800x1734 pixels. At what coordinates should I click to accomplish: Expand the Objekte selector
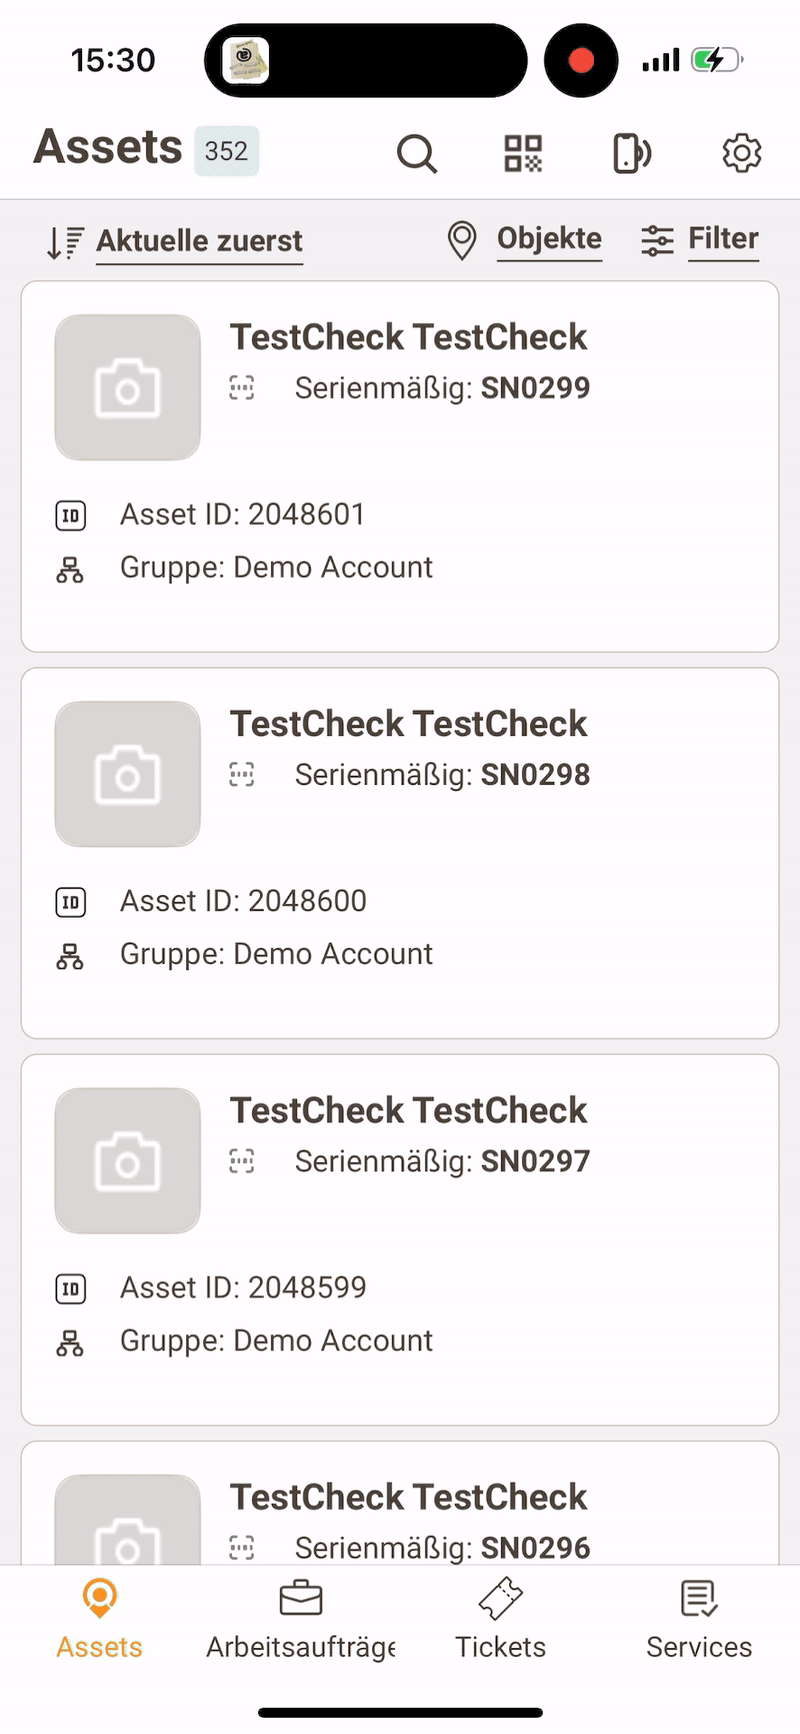[549, 239]
